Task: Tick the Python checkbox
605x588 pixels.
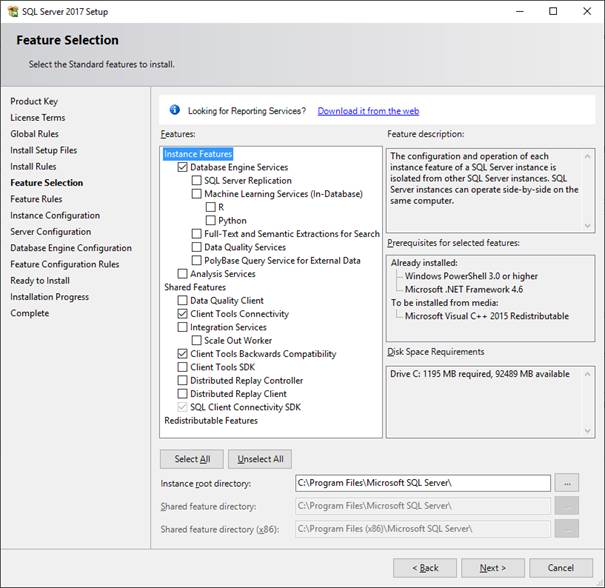Action: point(210,220)
